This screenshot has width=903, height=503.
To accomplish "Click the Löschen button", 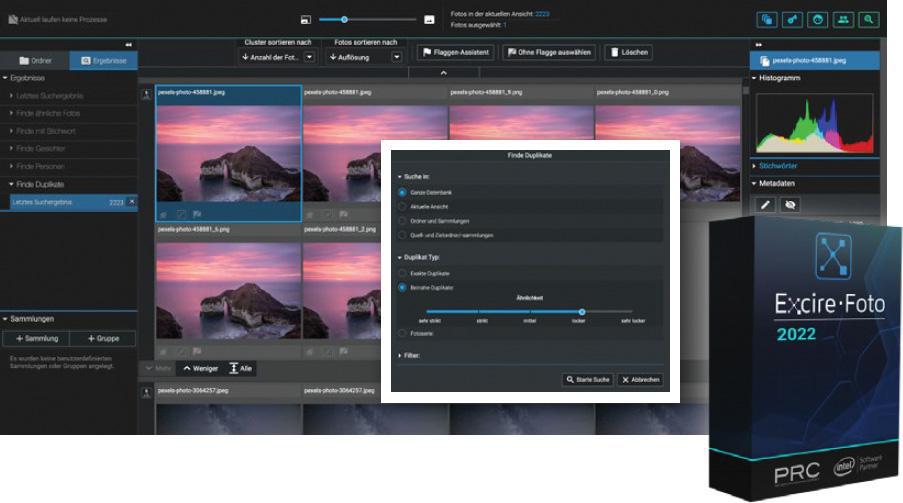I will 629,52.
